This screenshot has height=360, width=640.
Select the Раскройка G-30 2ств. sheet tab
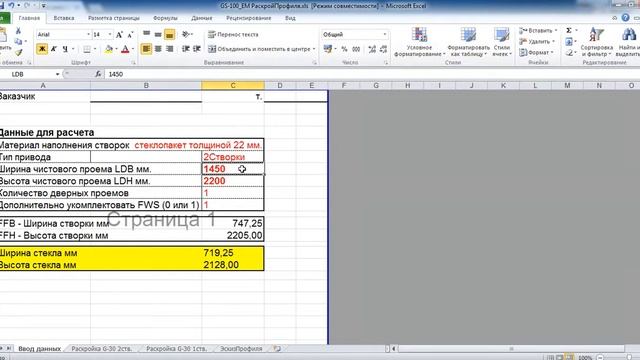tap(102, 349)
